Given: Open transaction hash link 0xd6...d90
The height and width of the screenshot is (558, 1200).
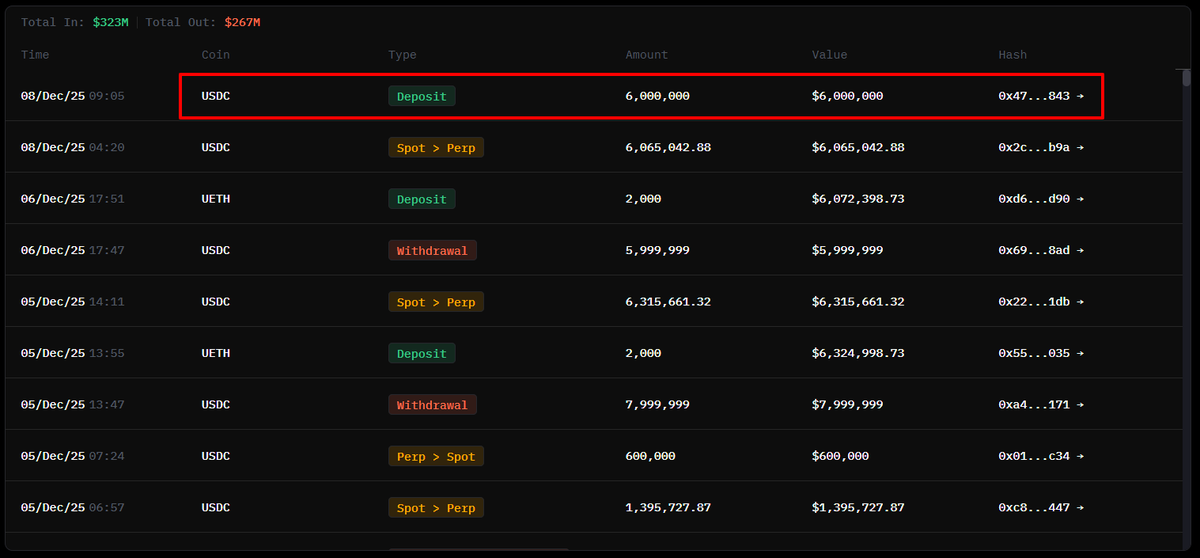Looking at the screenshot, I should pyautogui.click(x=1034, y=199).
